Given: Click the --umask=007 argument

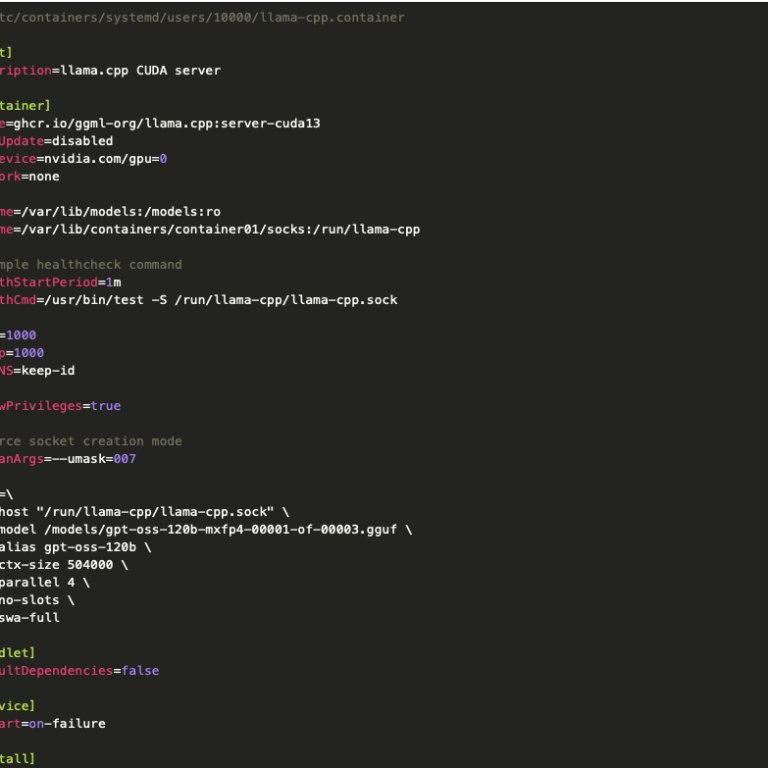Looking at the screenshot, I should [x=94, y=458].
